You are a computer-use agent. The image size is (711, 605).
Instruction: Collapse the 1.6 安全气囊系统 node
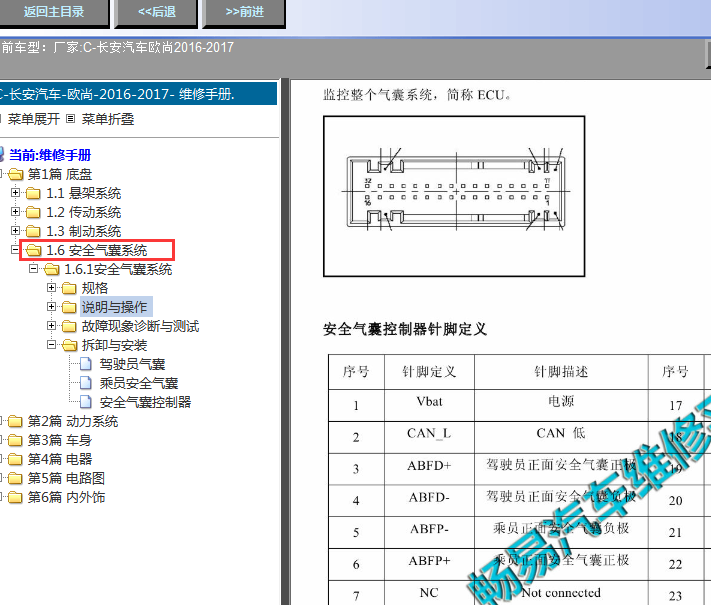[15, 250]
